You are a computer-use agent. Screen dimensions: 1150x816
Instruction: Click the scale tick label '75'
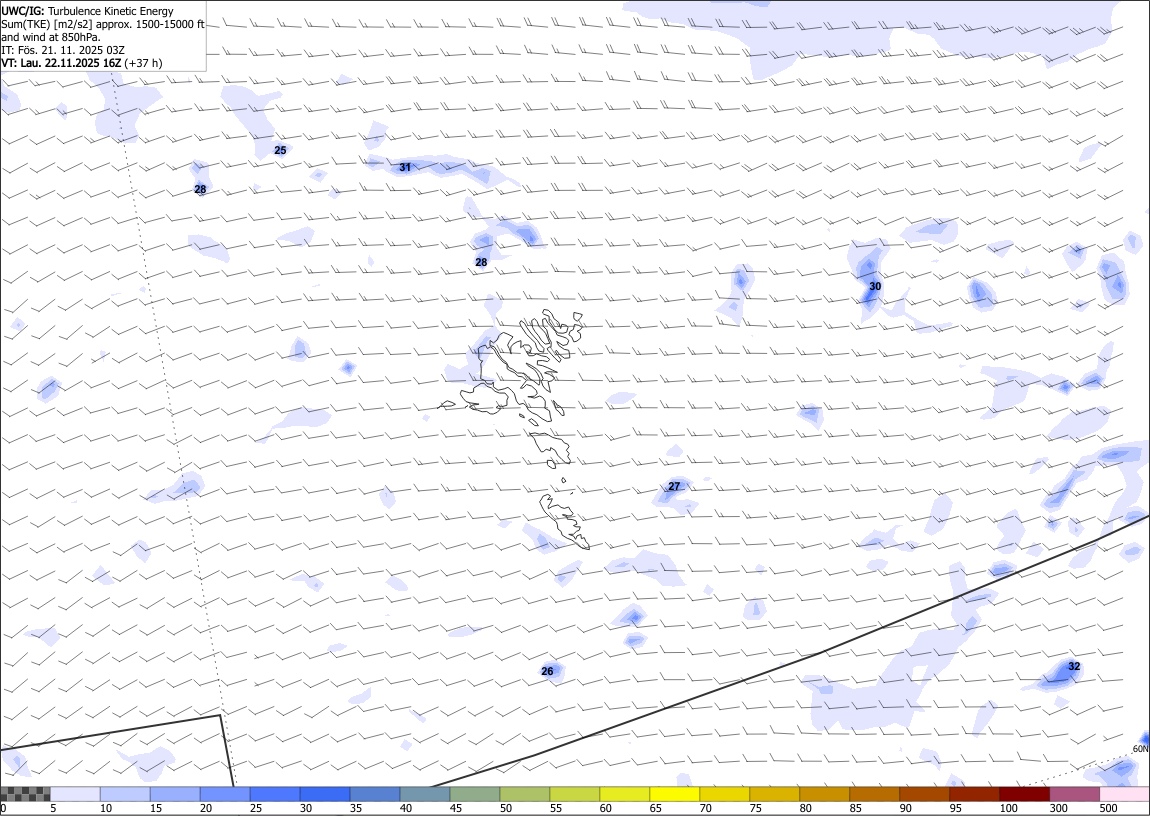point(755,808)
